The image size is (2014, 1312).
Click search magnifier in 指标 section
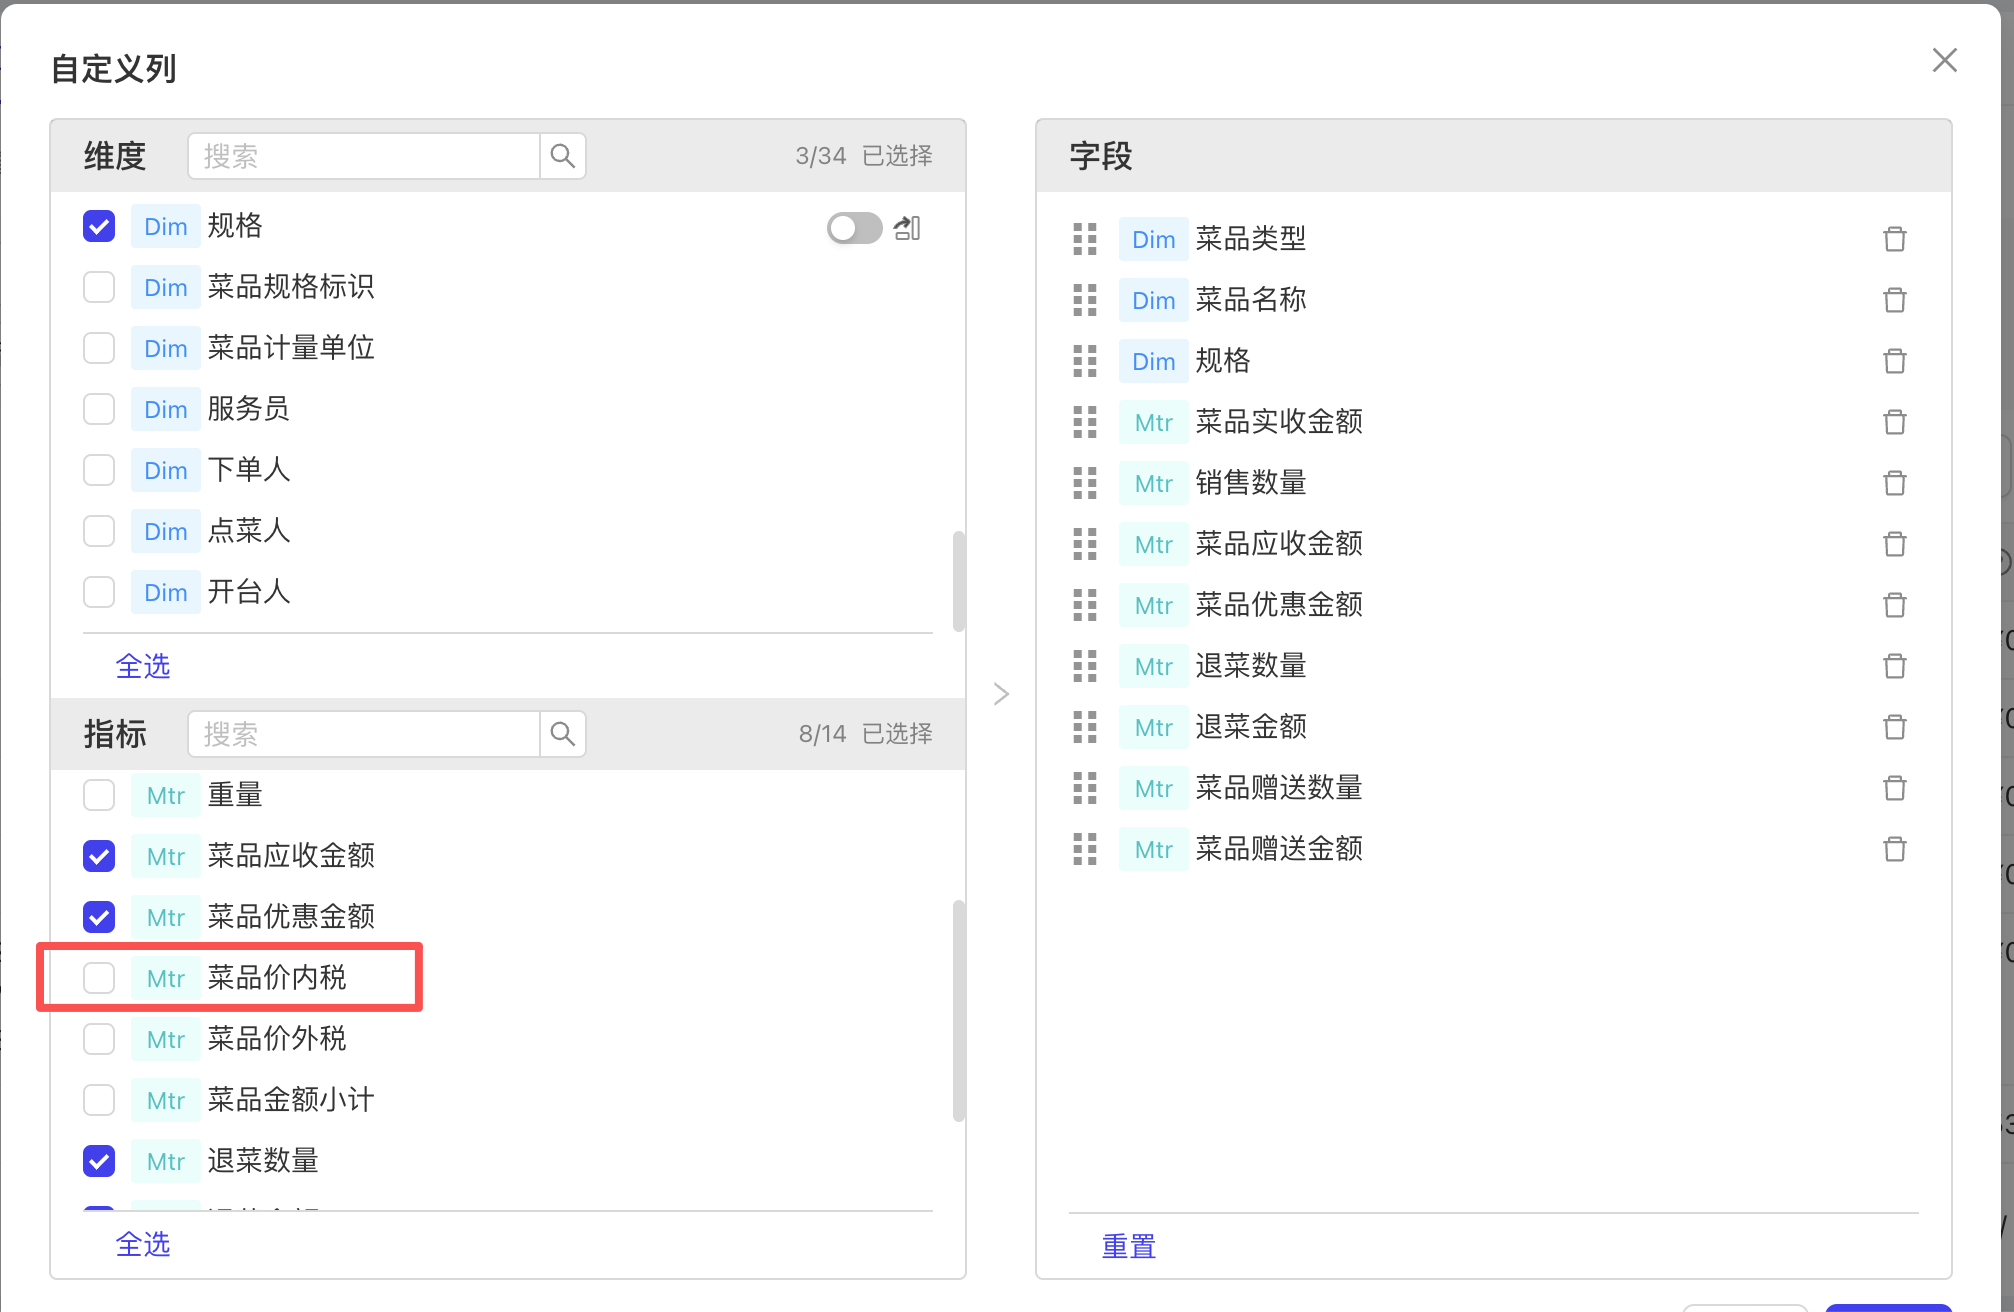tap(563, 734)
